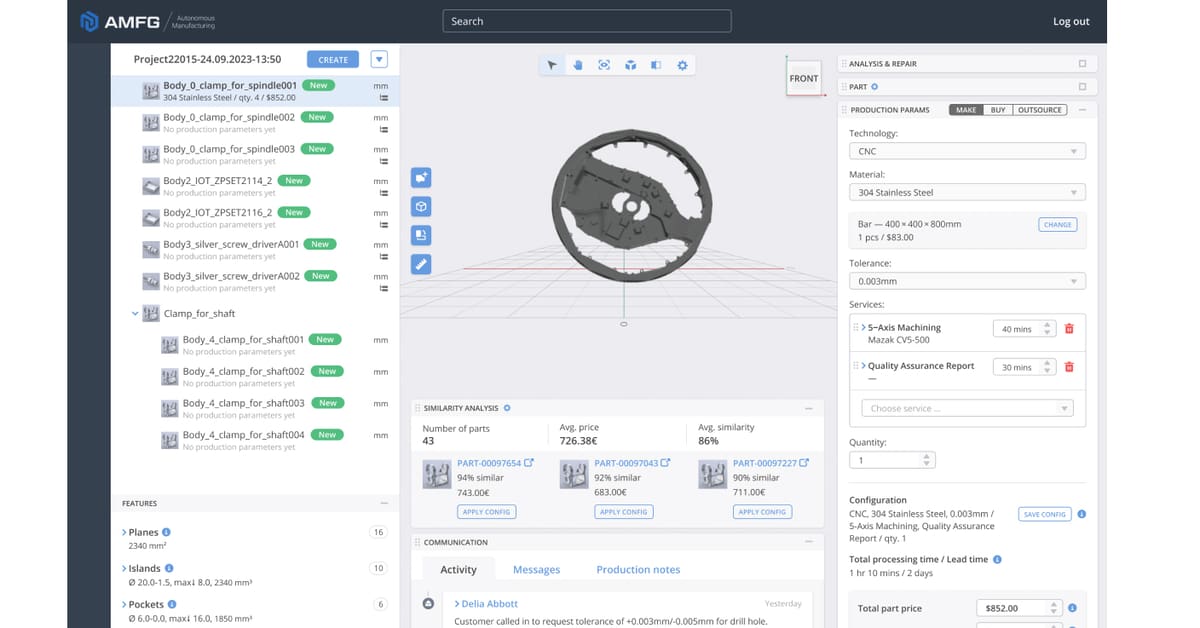Click the fit-to-view focus icon

[604, 65]
